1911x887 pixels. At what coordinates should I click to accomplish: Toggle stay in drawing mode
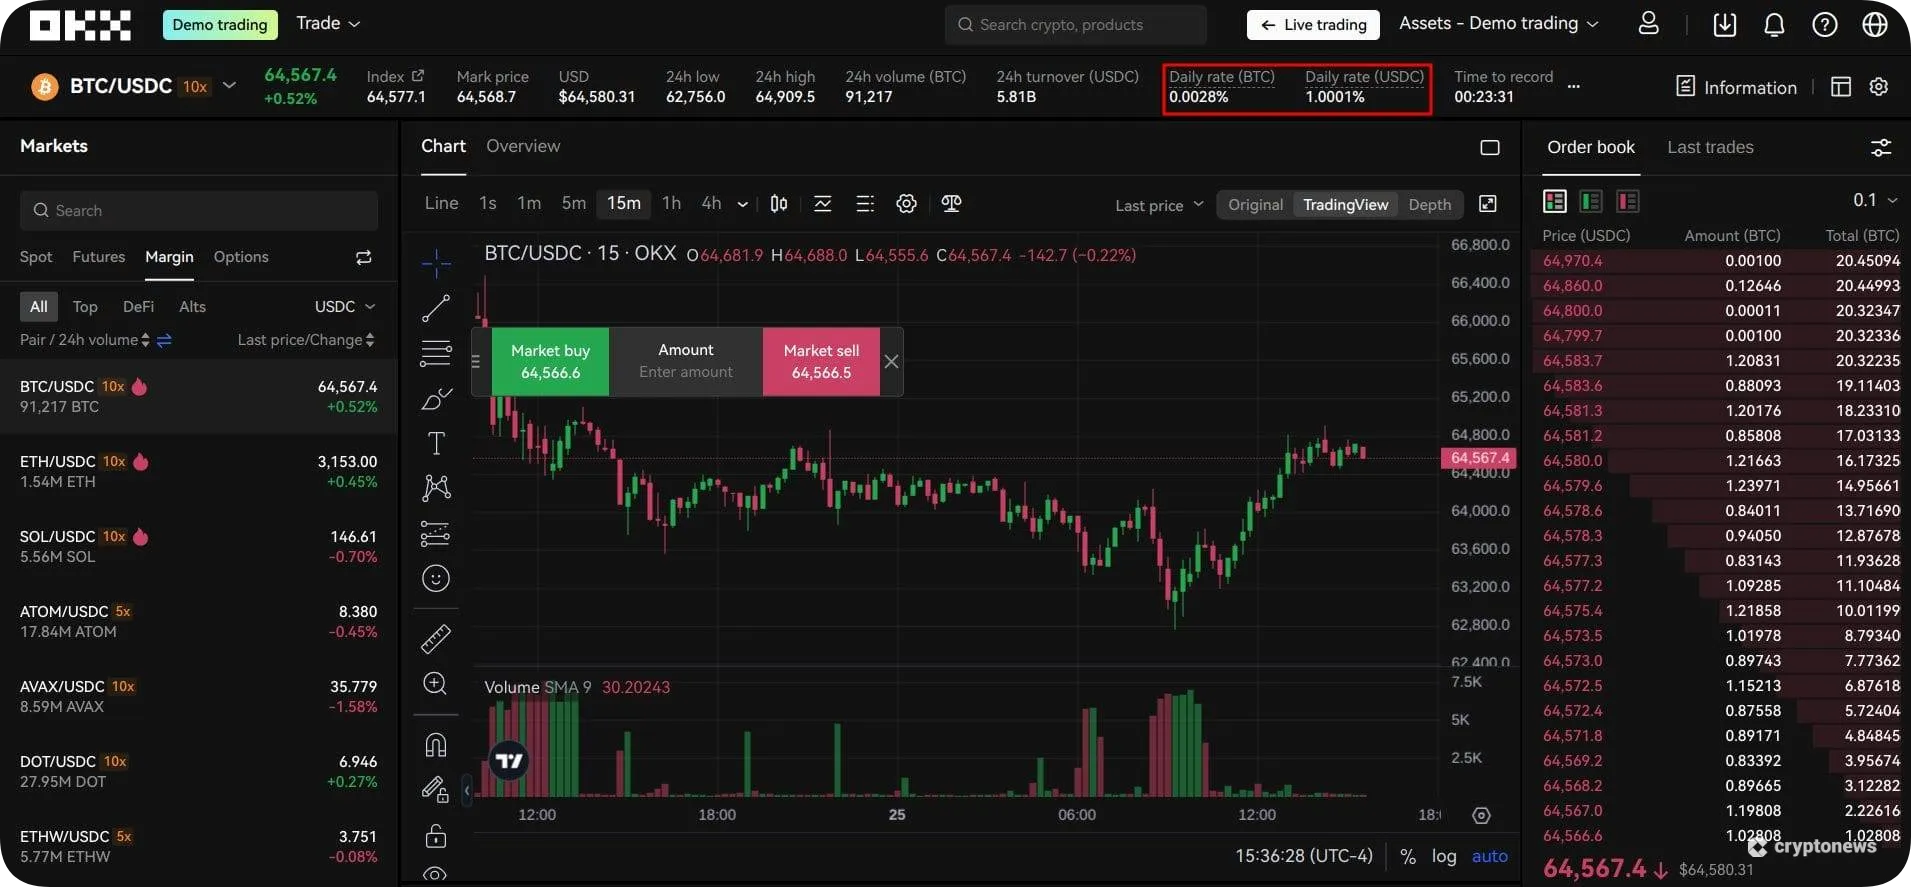pyautogui.click(x=435, y=790)
